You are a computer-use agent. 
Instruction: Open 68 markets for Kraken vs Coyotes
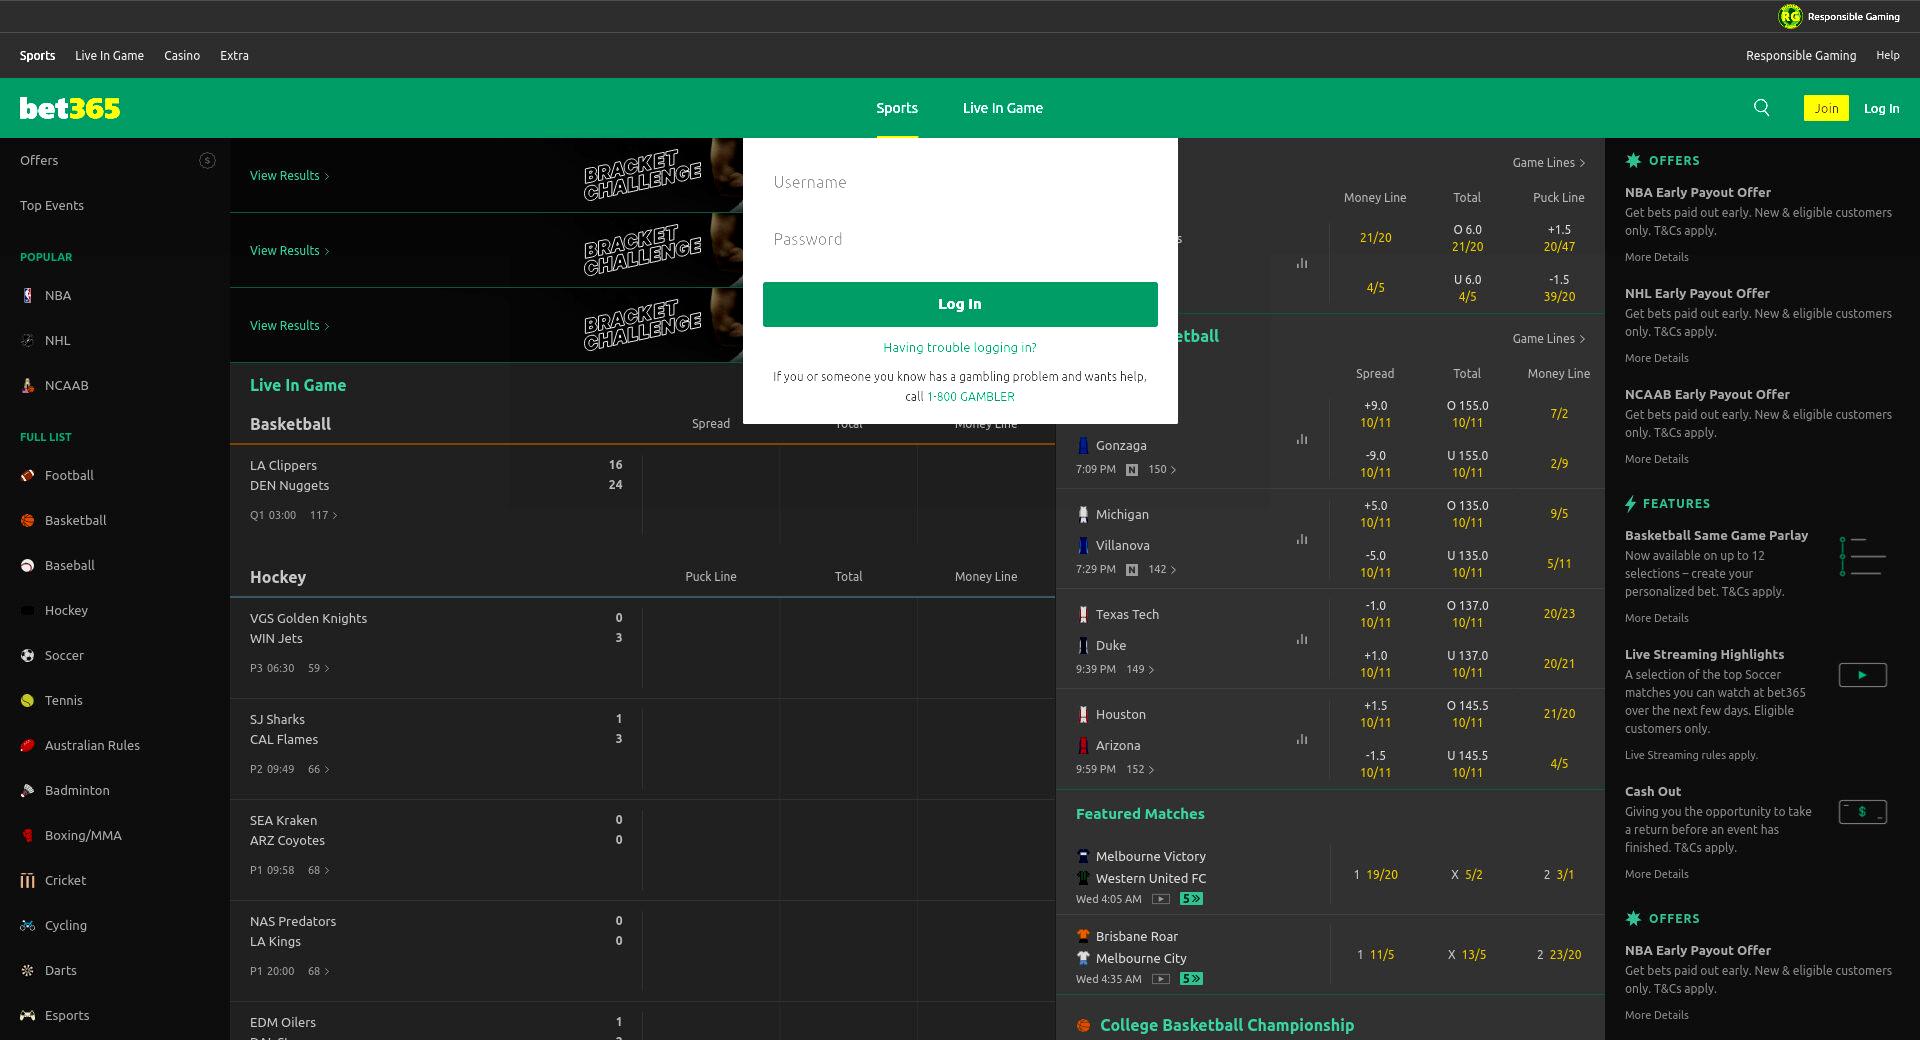click(x=319, y=870)
